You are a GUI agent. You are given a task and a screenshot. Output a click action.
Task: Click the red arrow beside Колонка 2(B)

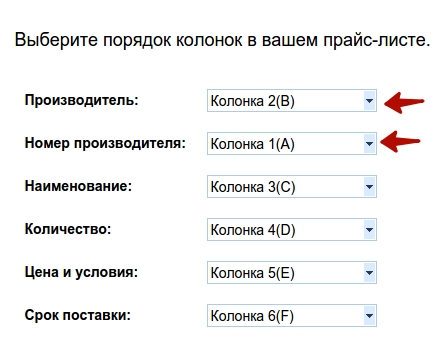(x=404, y=103)
